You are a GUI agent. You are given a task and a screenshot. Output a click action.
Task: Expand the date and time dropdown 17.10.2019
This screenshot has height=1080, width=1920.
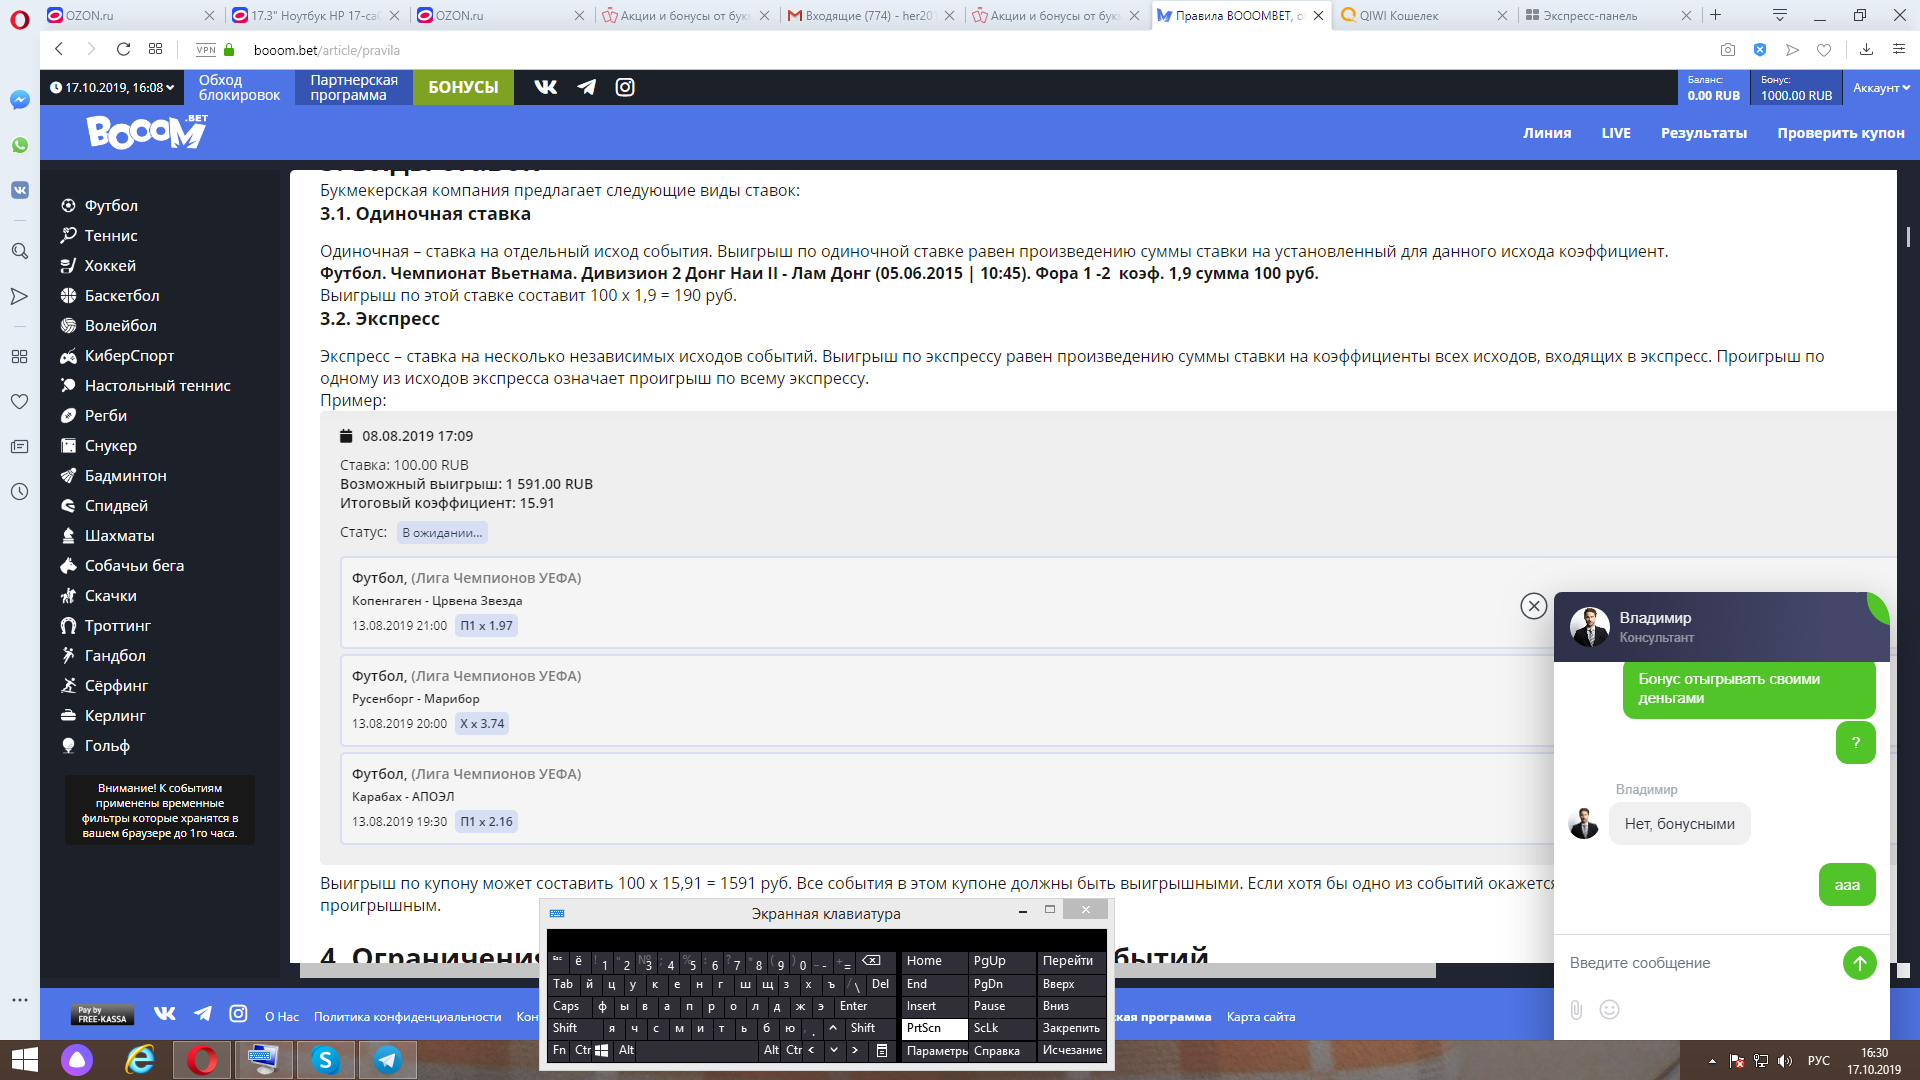tap(112, 88)
